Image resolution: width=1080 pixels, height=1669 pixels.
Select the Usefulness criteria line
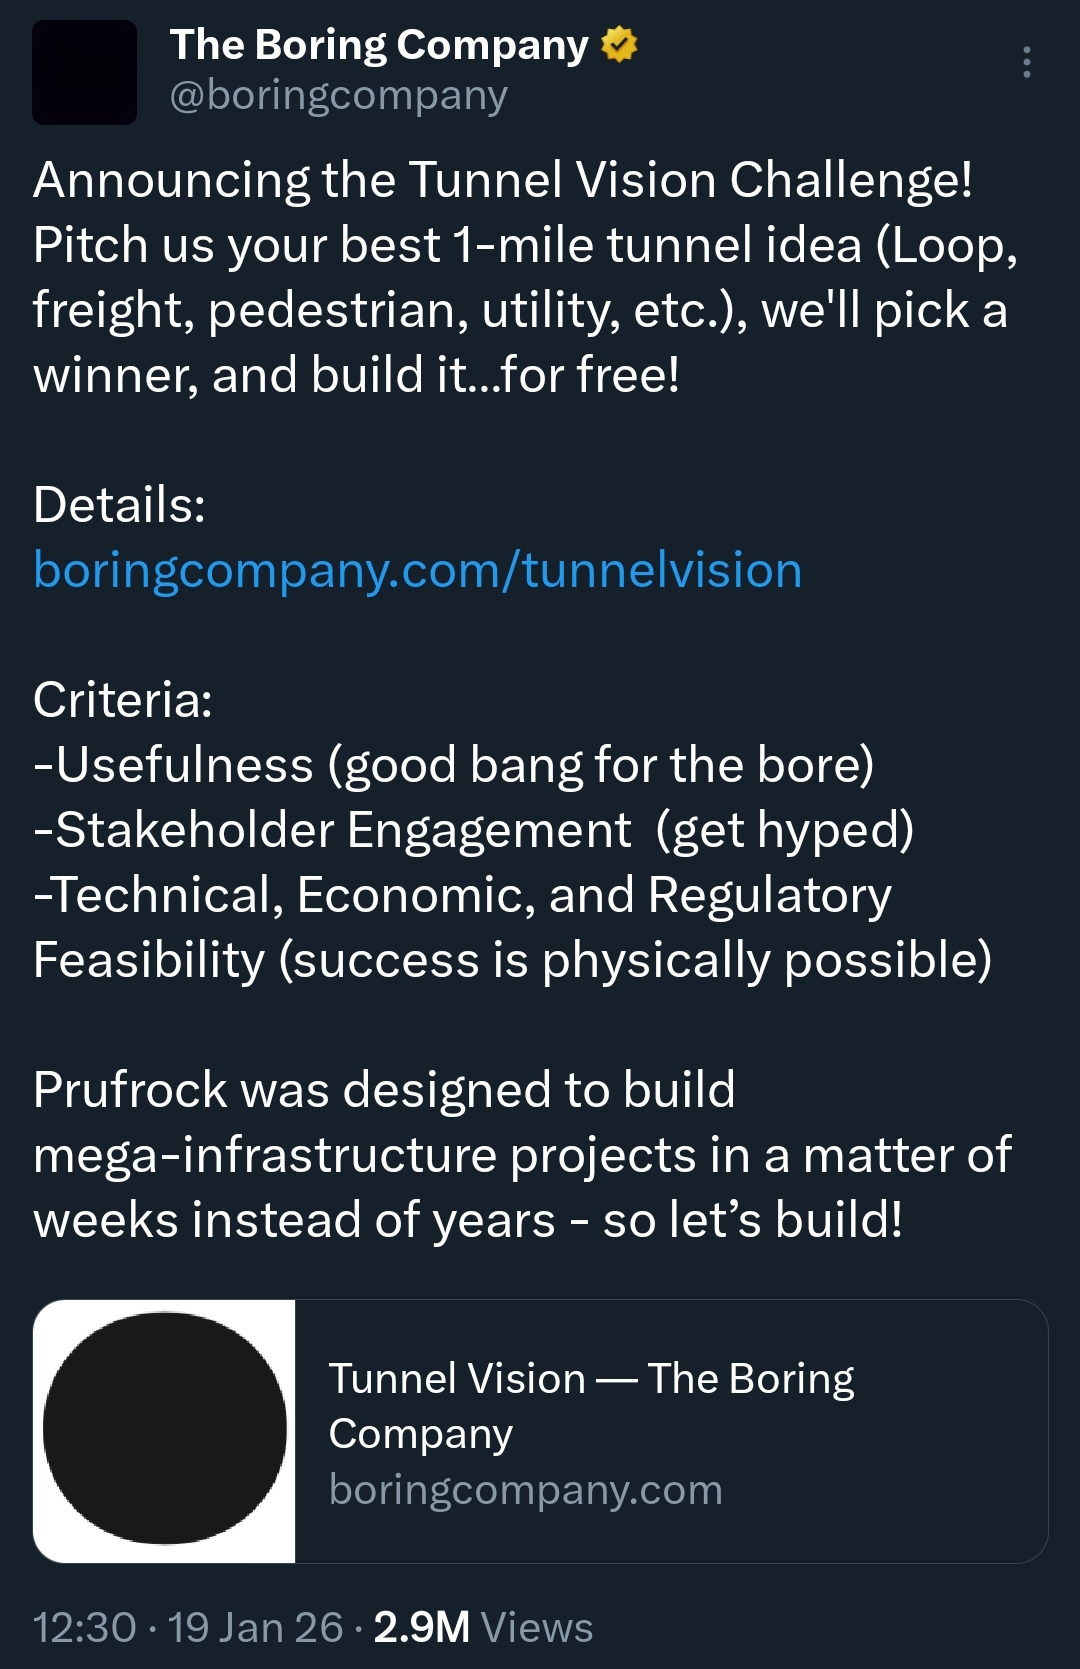[454, 765]
